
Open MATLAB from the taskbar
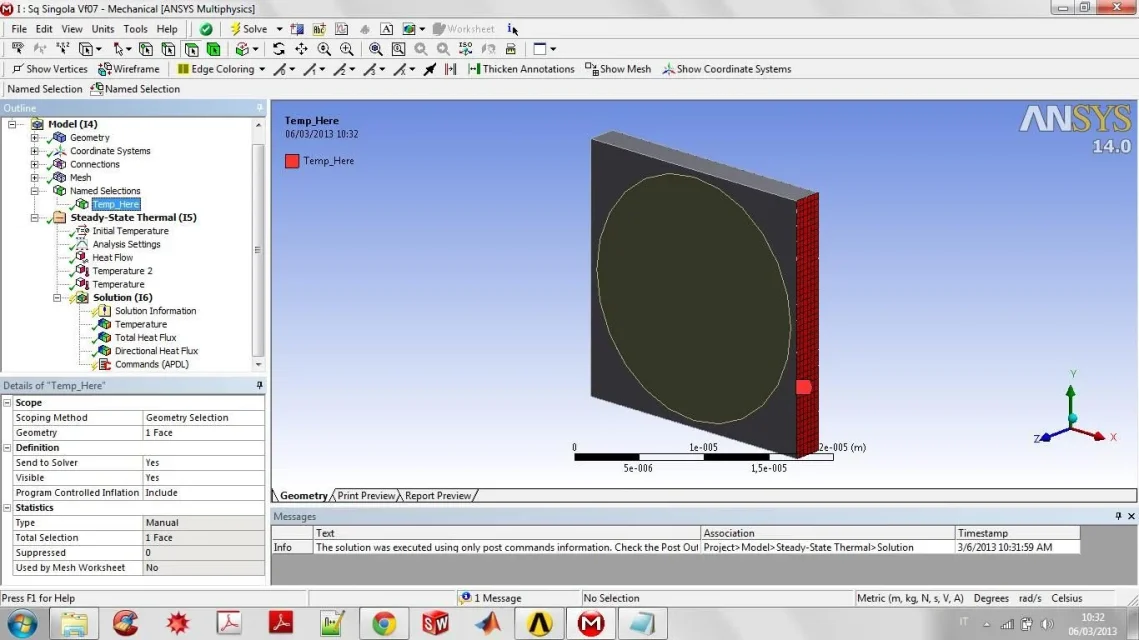pyautogui.click(x=488, y=624)
